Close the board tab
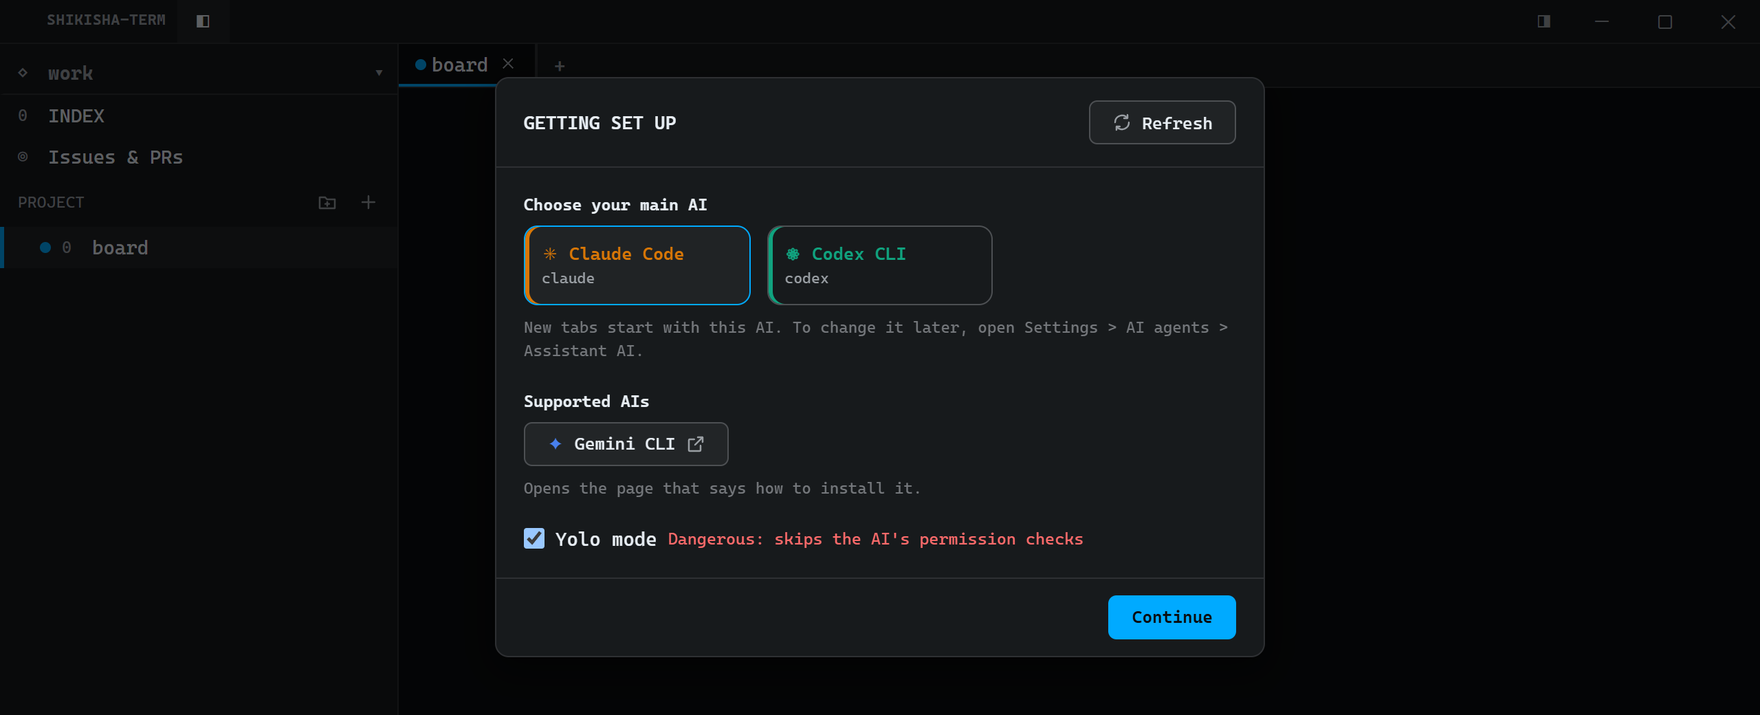 pyautogui.click(x=508, y=64)
